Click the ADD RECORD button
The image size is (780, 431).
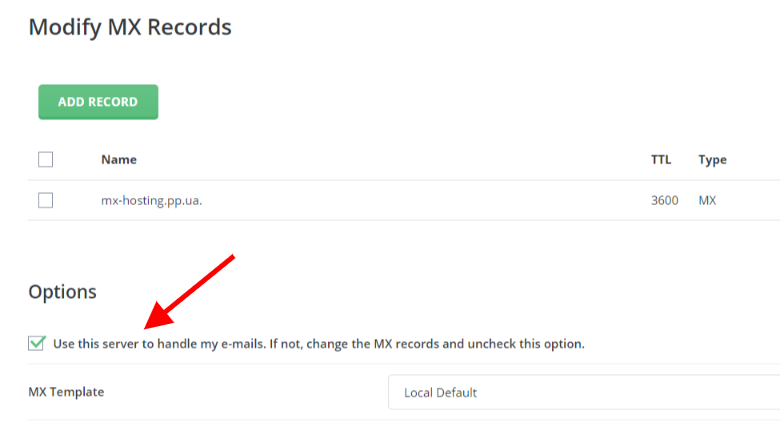tap(98, 102)
